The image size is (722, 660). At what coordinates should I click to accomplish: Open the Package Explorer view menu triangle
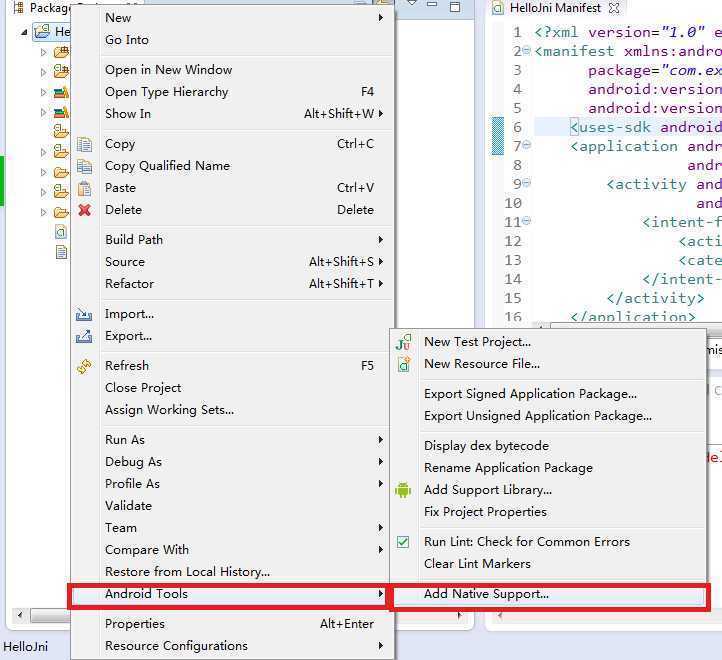pos(411,4)
